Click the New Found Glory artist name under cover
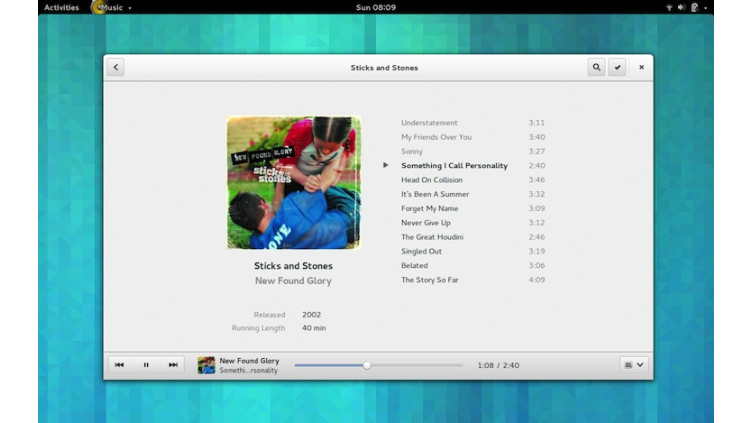The width and height of the screenshot is (752, 423). click(x=293, y=281)
